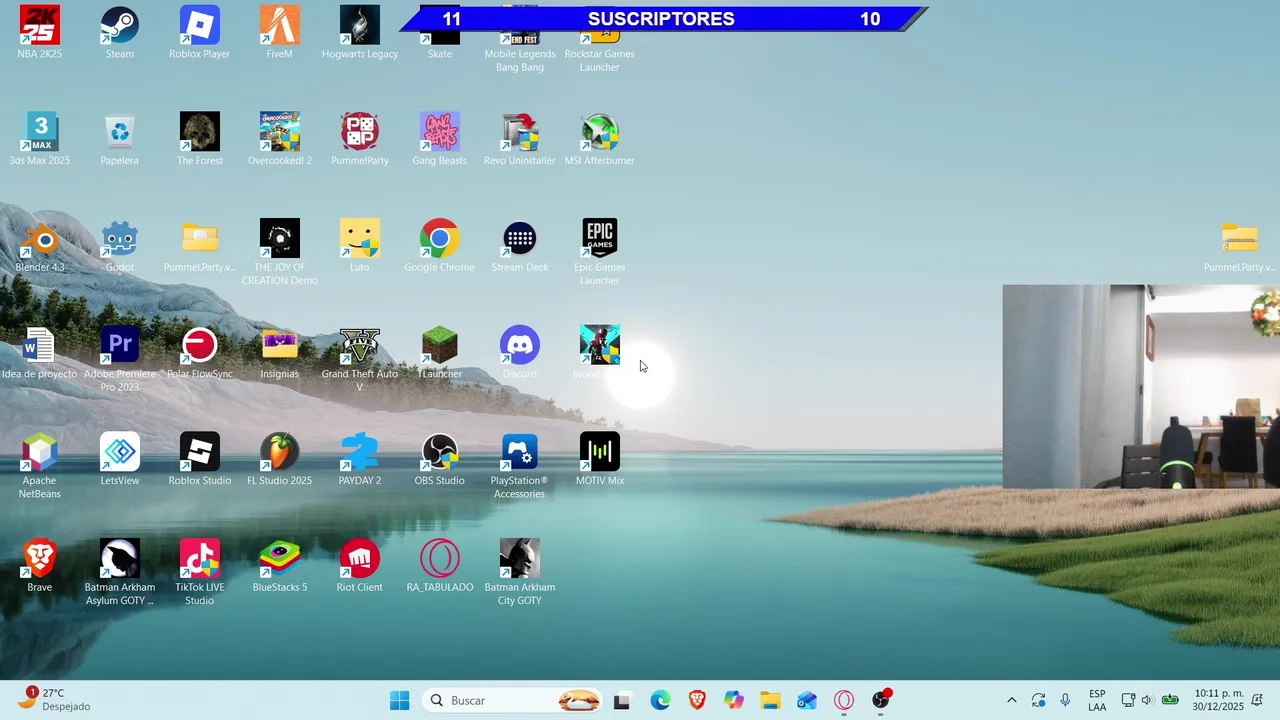Select the Roblox Studio icon
1280x720 pixels.
click(x=200, y=452)
